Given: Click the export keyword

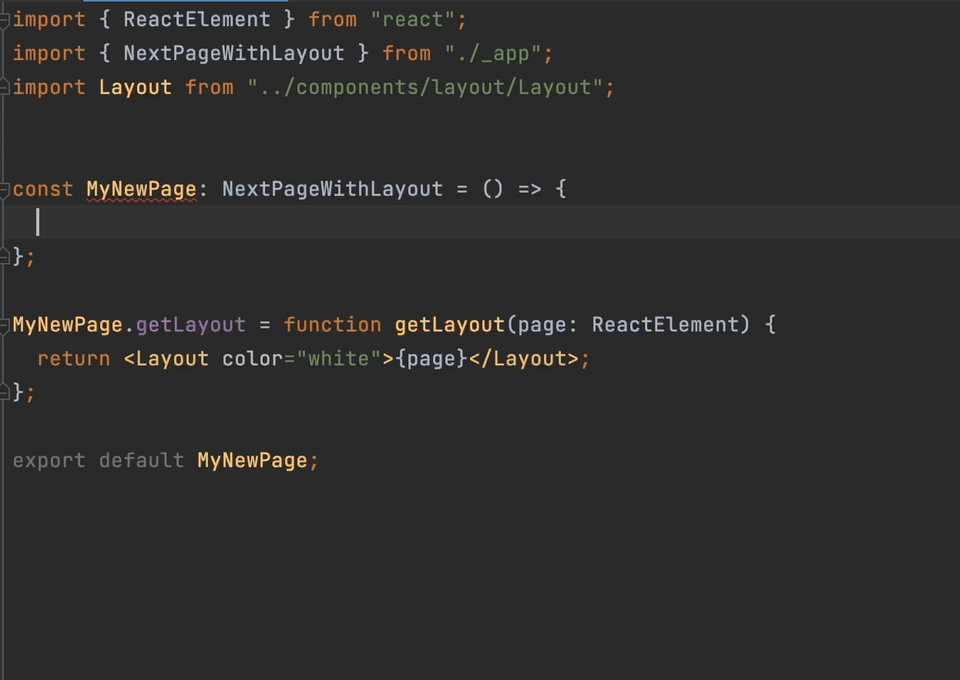Looking at the screenshot, I should tap(49, 461).
